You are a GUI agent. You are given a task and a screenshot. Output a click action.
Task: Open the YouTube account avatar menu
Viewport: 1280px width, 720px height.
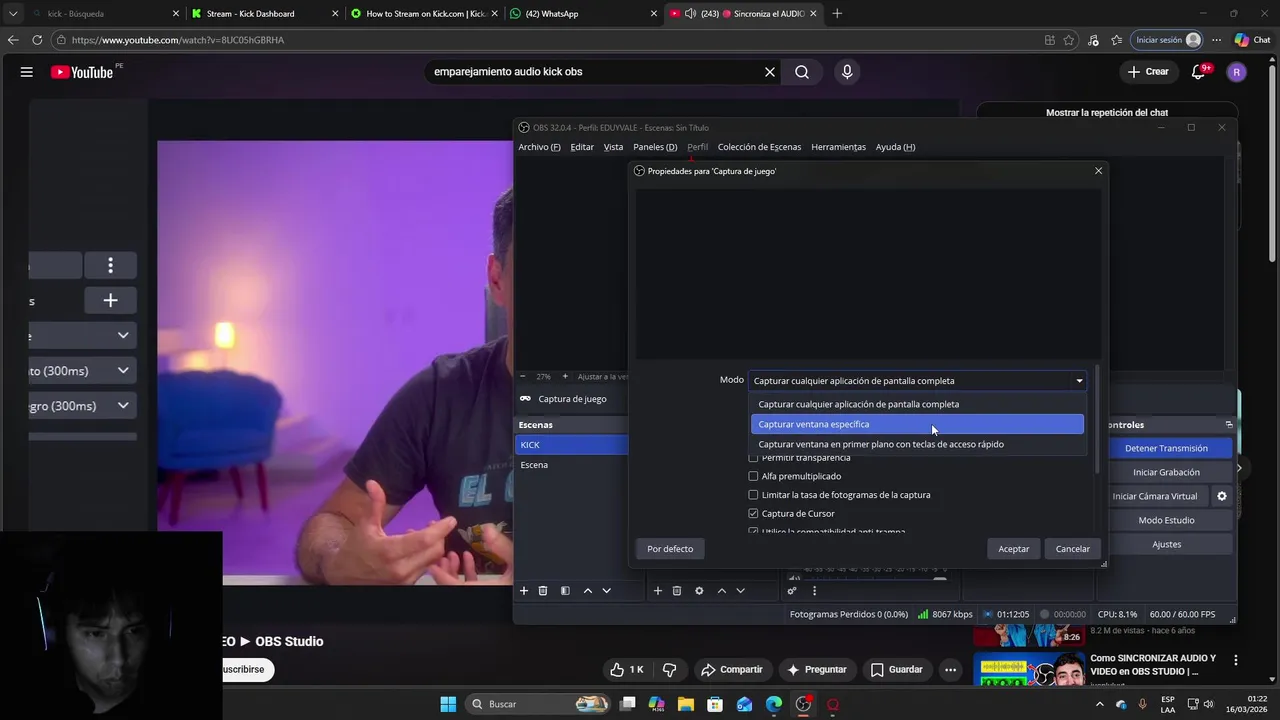(x=1237, y=72)
